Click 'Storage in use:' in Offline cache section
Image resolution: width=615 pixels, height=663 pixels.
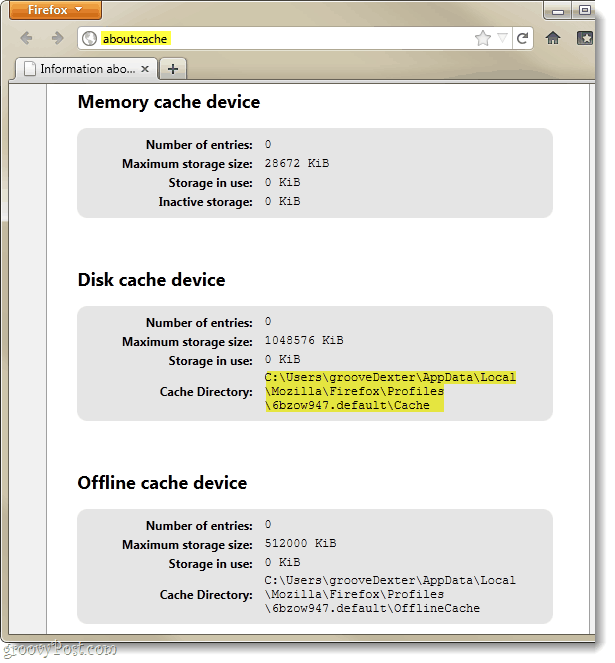[x=211, y=564]
